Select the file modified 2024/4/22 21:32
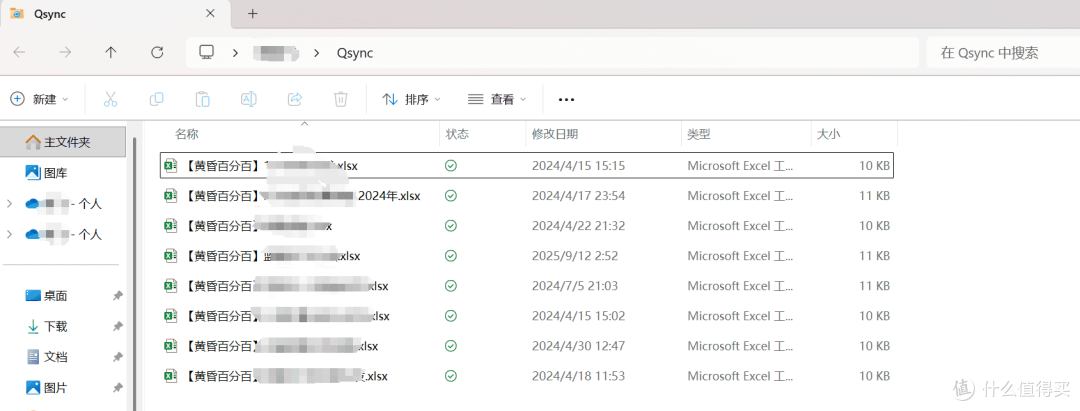The height and width of the screenshot is (411, 1080). coord(527,226)
